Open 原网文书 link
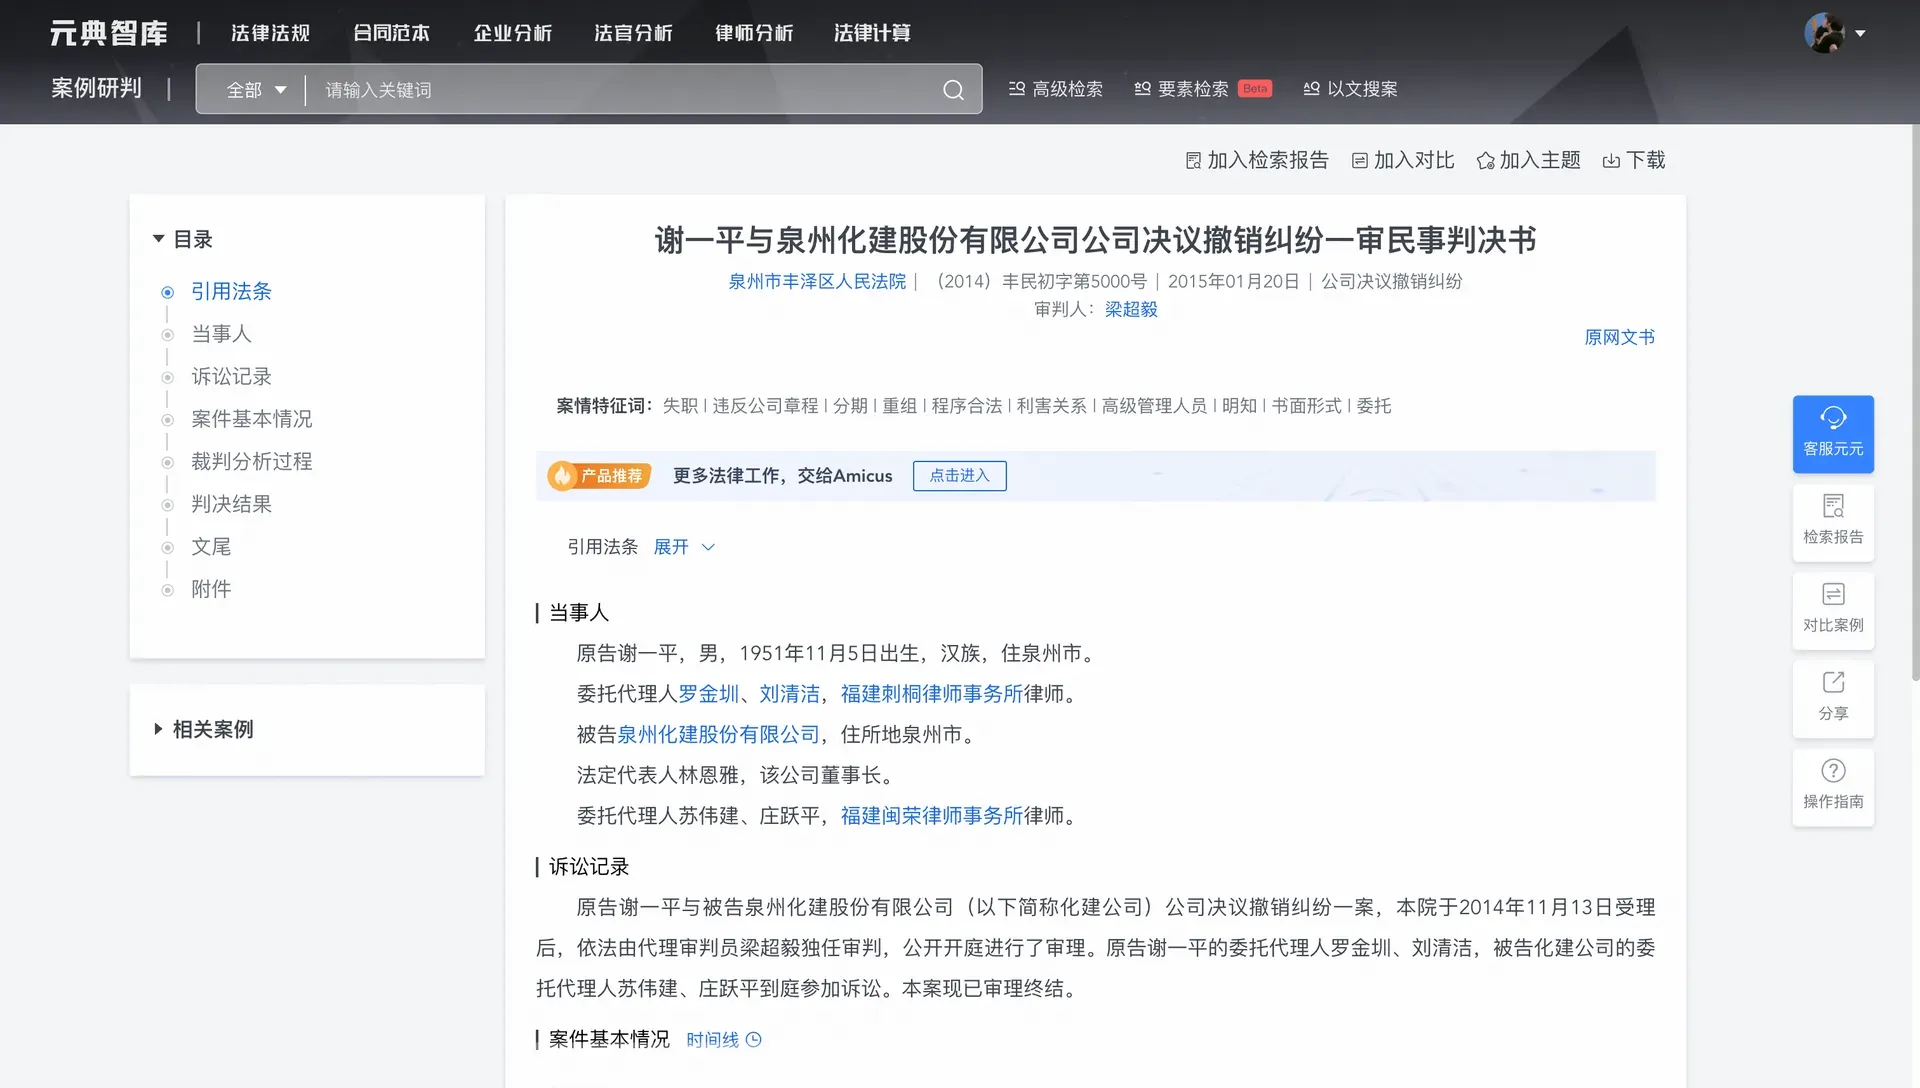This screenshot has width=1920, height=1088. tap(1619, 338)
